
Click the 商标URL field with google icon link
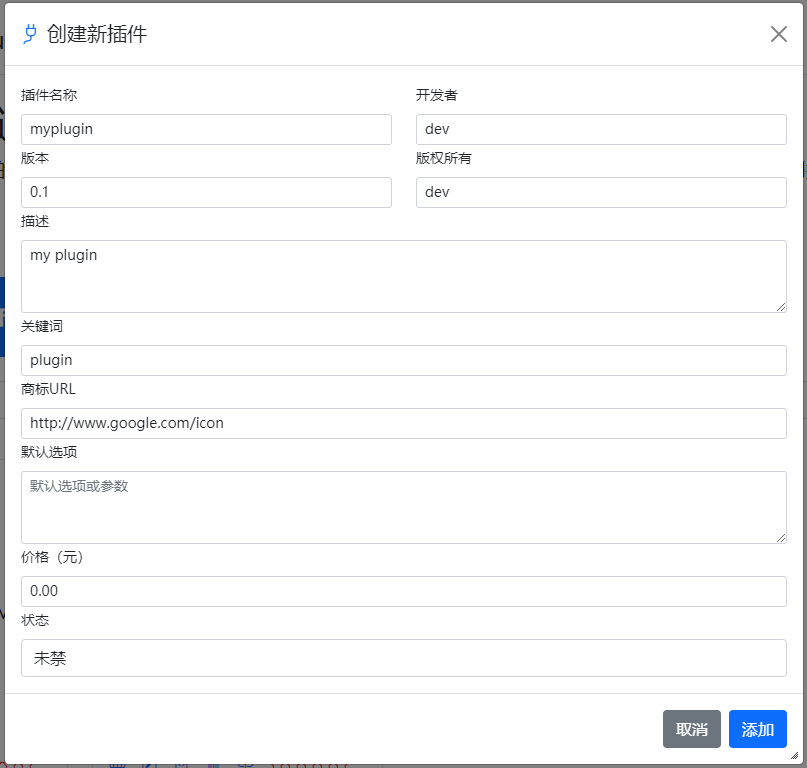403,423
